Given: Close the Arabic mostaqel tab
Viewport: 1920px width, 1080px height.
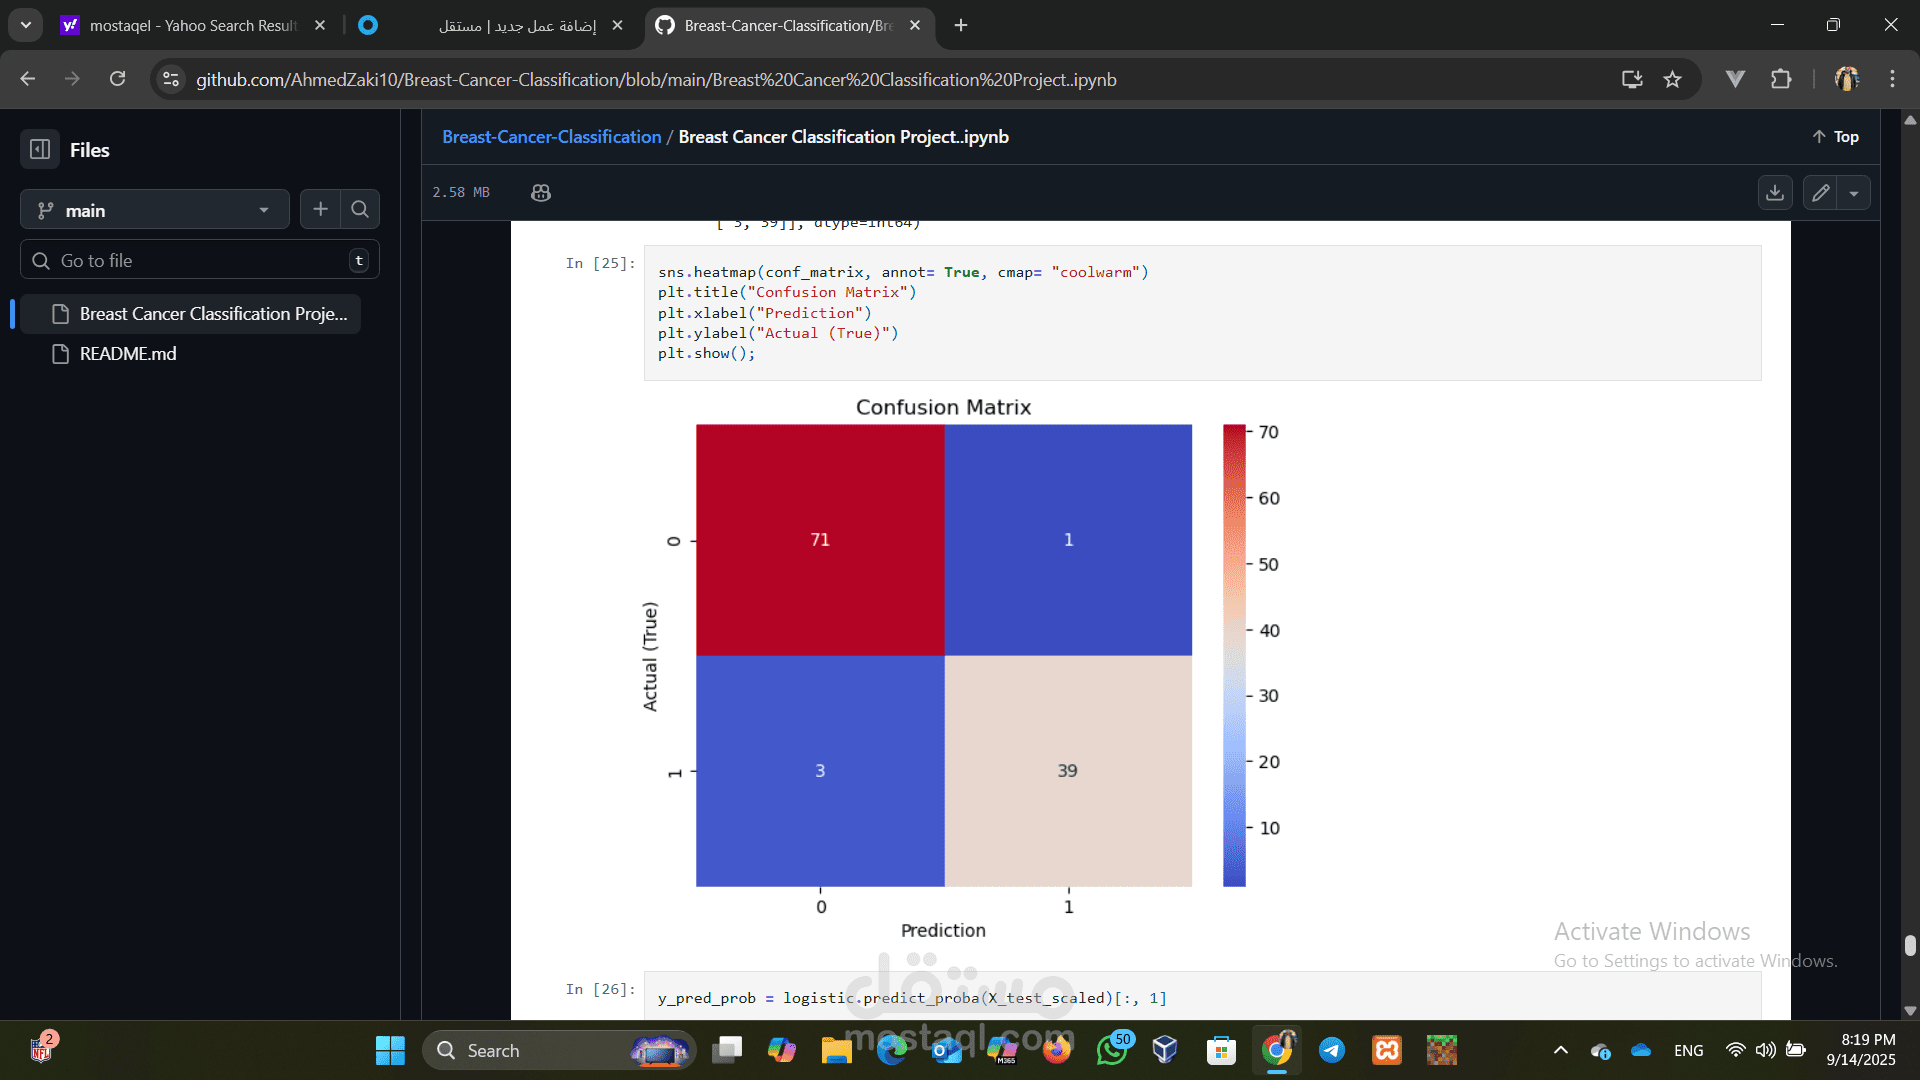Looking at the screenshot, I should click(617, 25).
